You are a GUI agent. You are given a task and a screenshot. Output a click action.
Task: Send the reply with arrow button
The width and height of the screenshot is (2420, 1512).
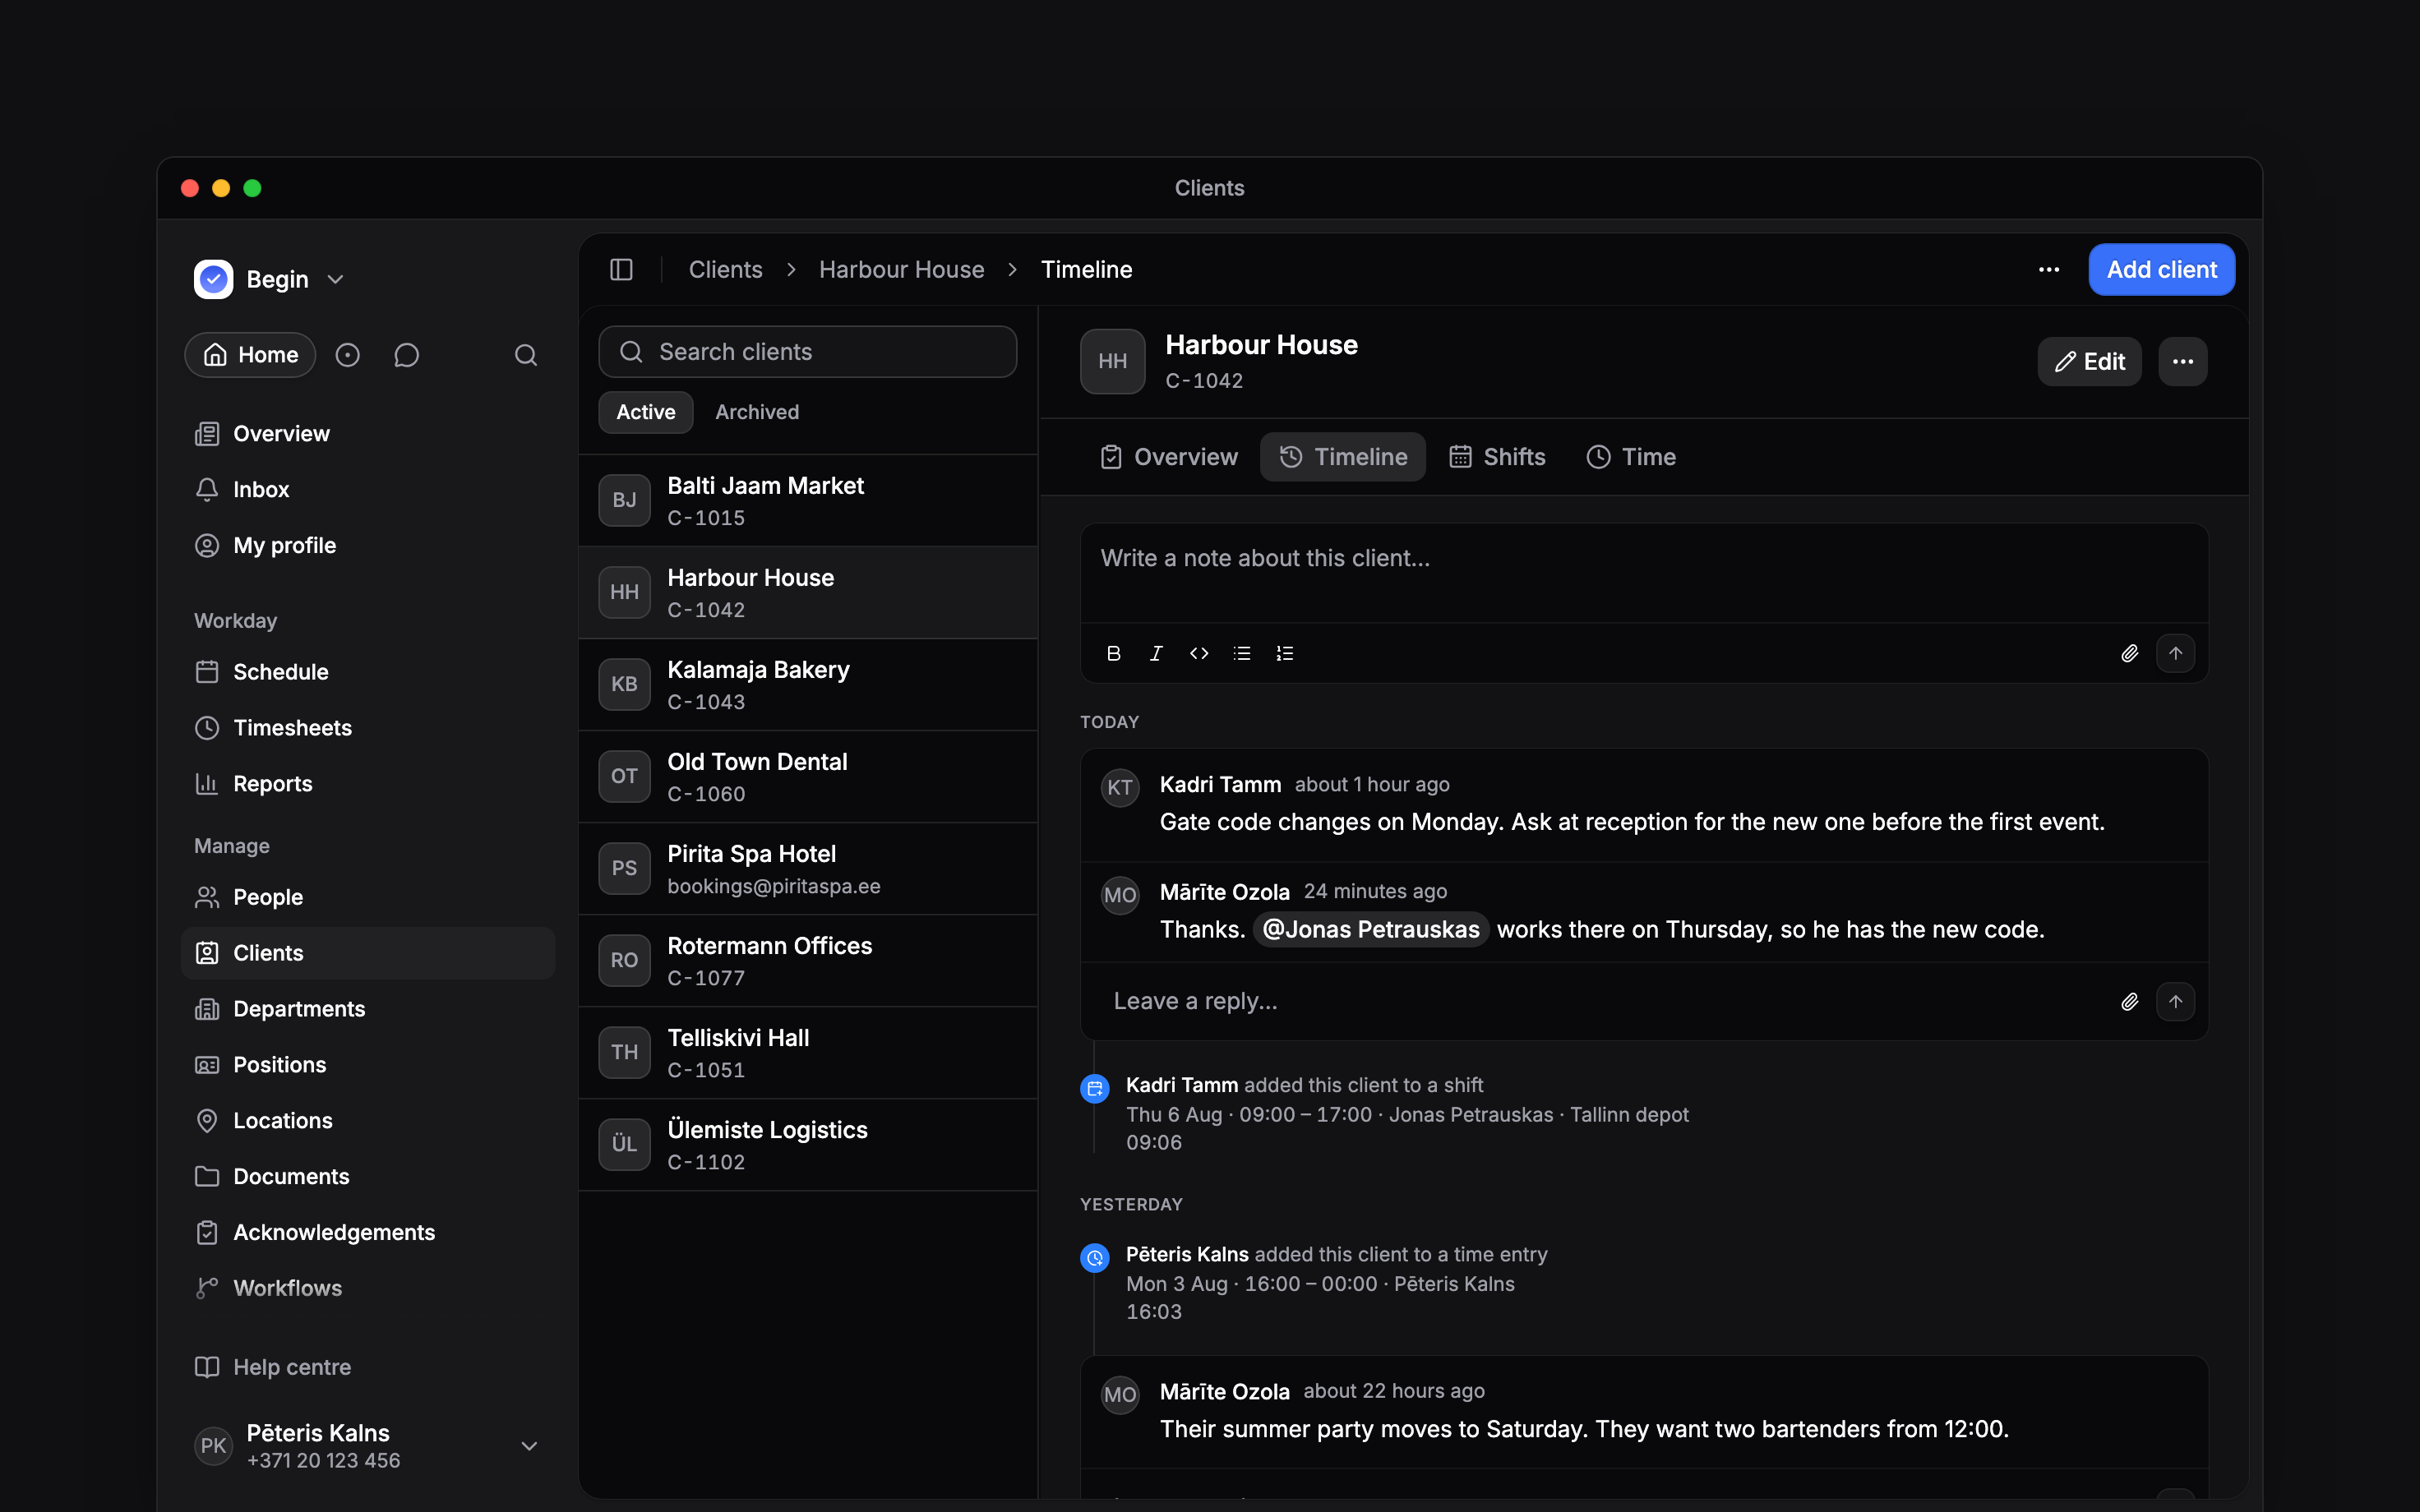(2176, 1001)
